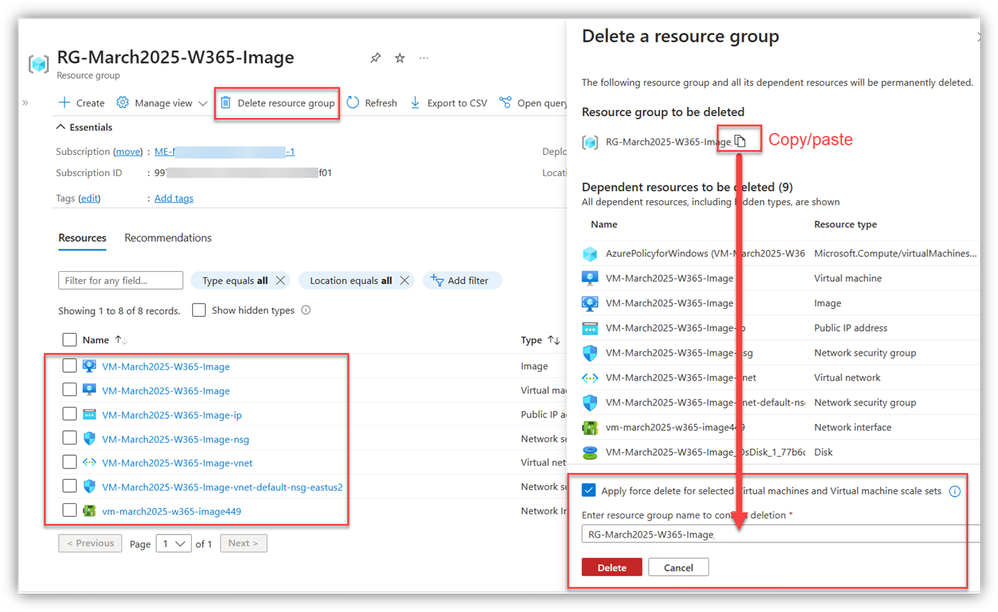Click the Tags edit link
The image size is (998, 612).
click(89, 198)
